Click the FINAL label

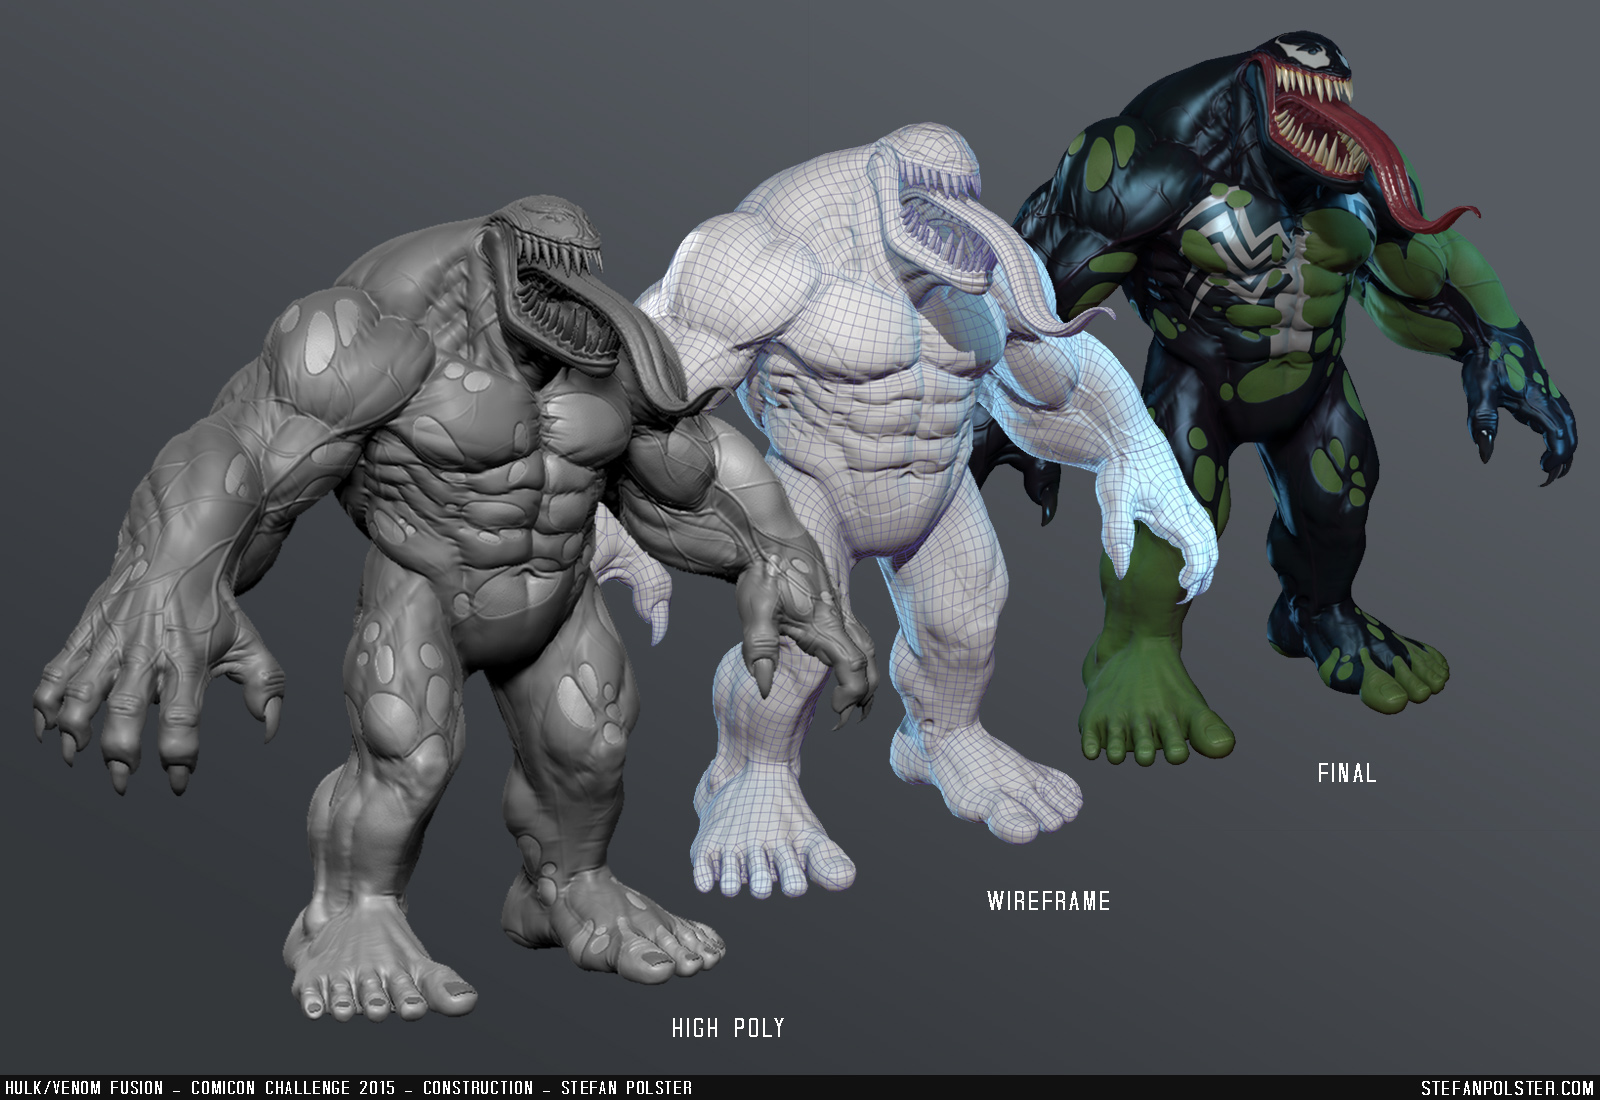pos(1347,772)
